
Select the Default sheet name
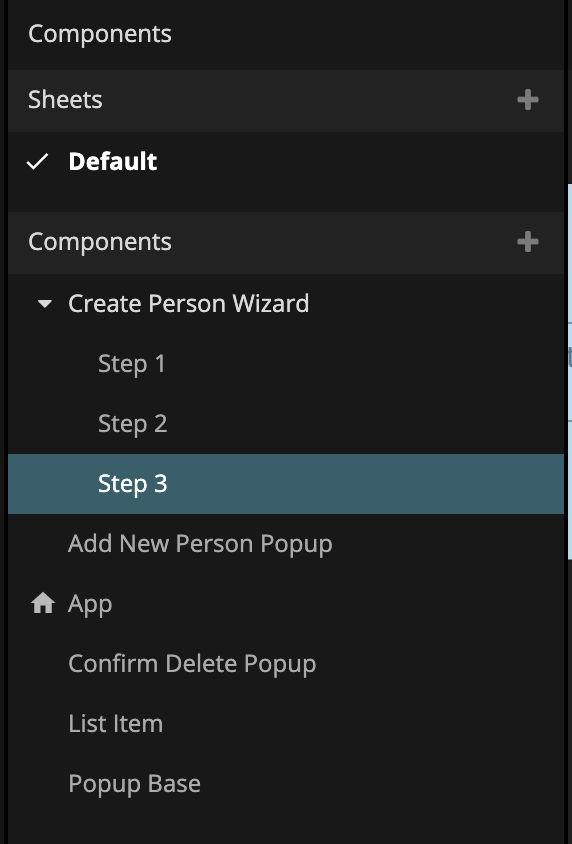click(112, 161)
